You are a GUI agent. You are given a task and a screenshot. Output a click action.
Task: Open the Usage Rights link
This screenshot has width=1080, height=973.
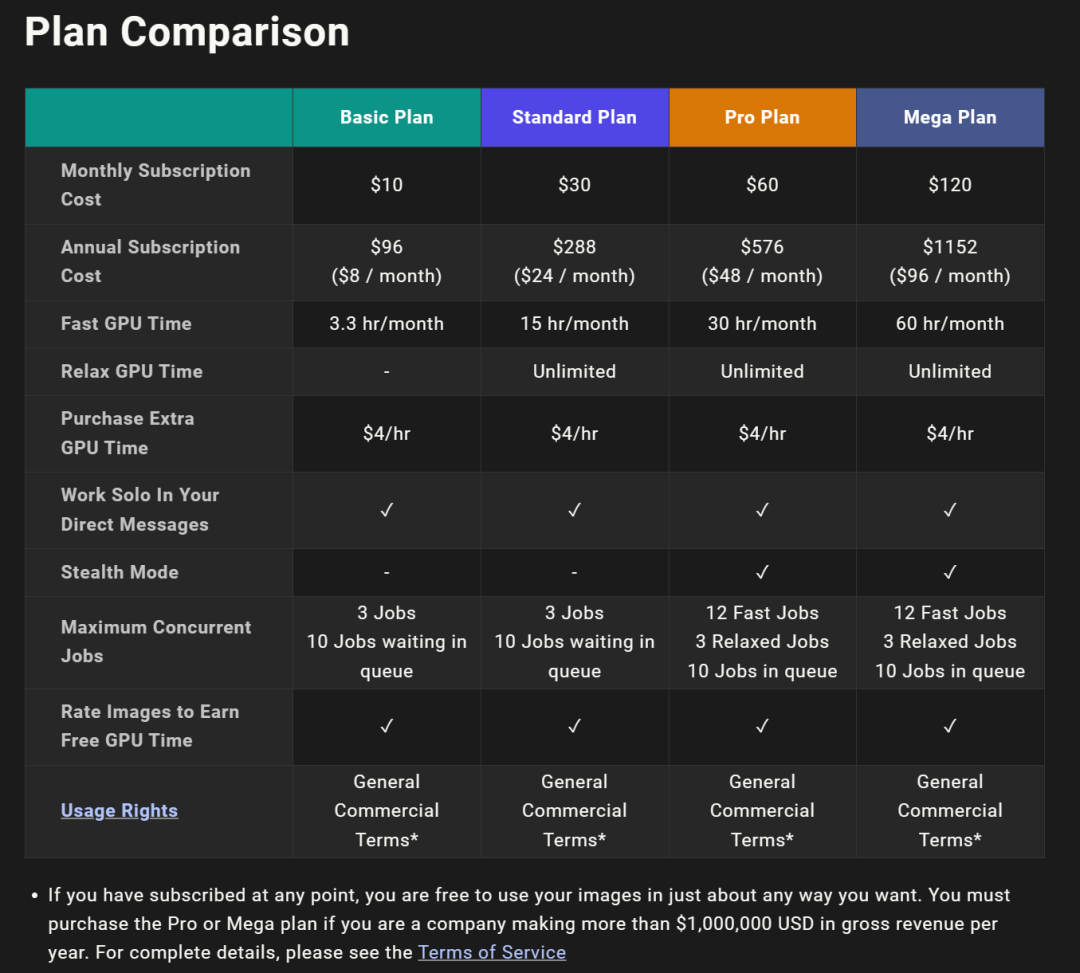[x=119, y=811]
